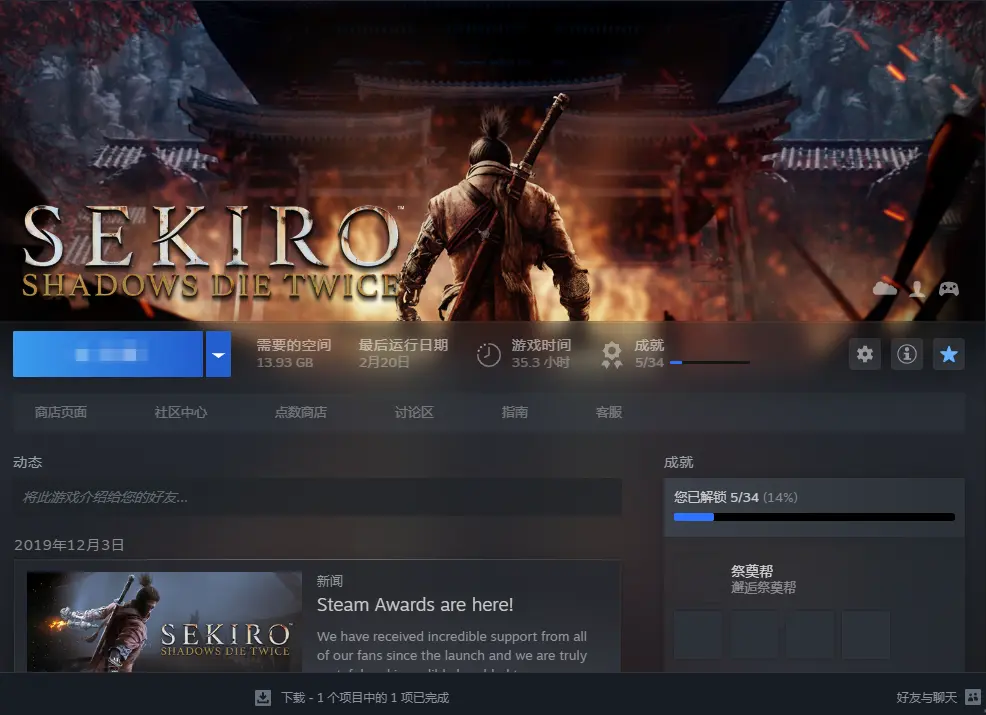Image resolution: width=986 pixels, height=715 pixels.
Task: Open the 成就 panel heading
Action: [x=679, y=462]
